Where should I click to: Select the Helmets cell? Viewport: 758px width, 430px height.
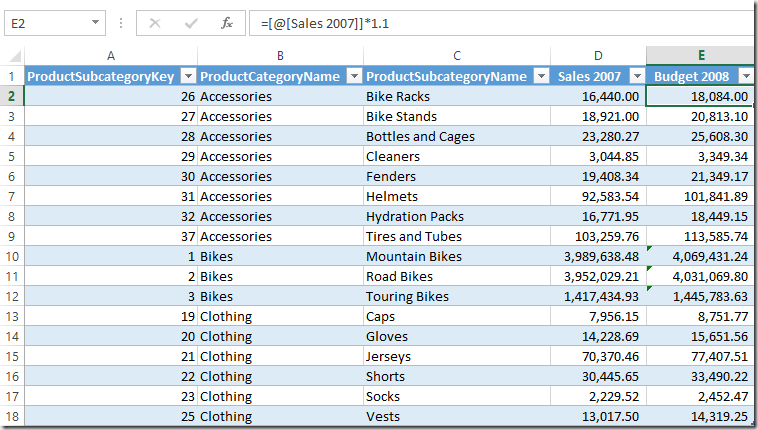[456, 196]
